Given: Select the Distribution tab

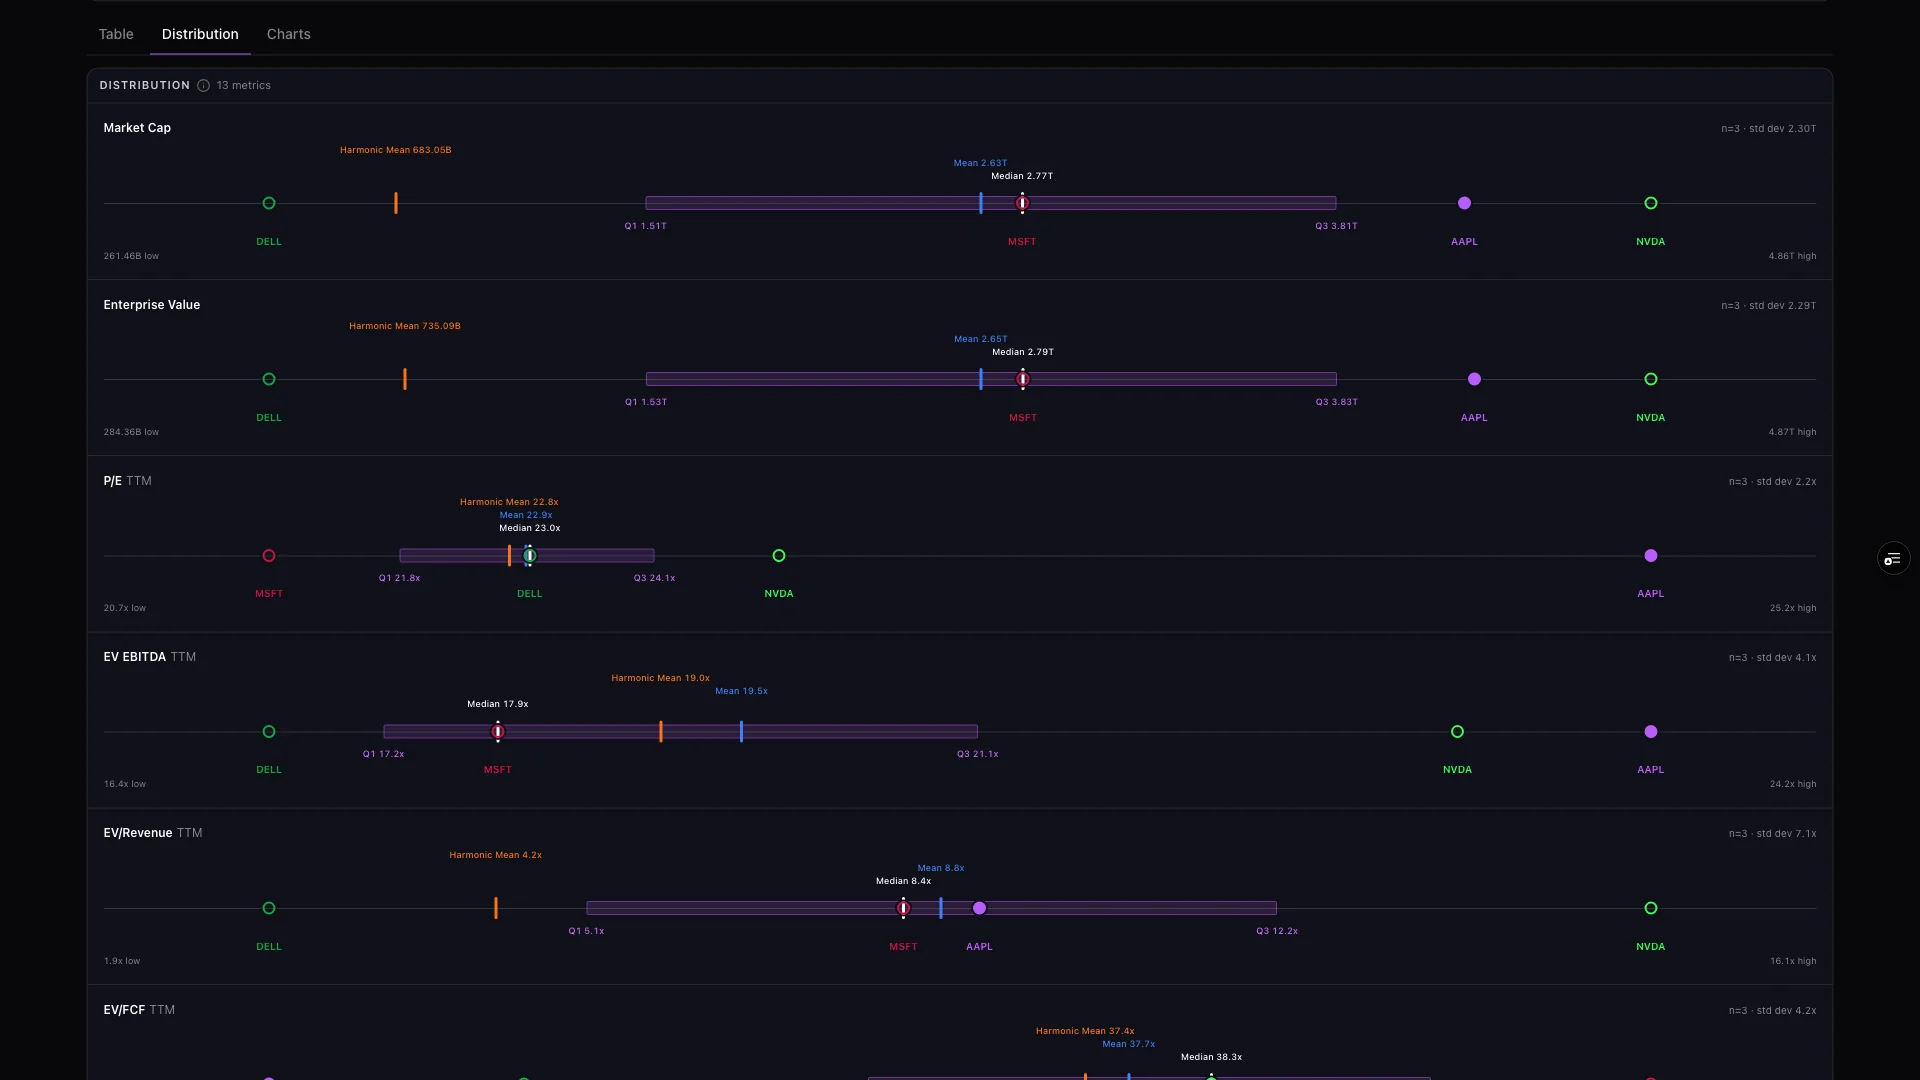Looking at the screenshot, I should (x=200, y=34).
